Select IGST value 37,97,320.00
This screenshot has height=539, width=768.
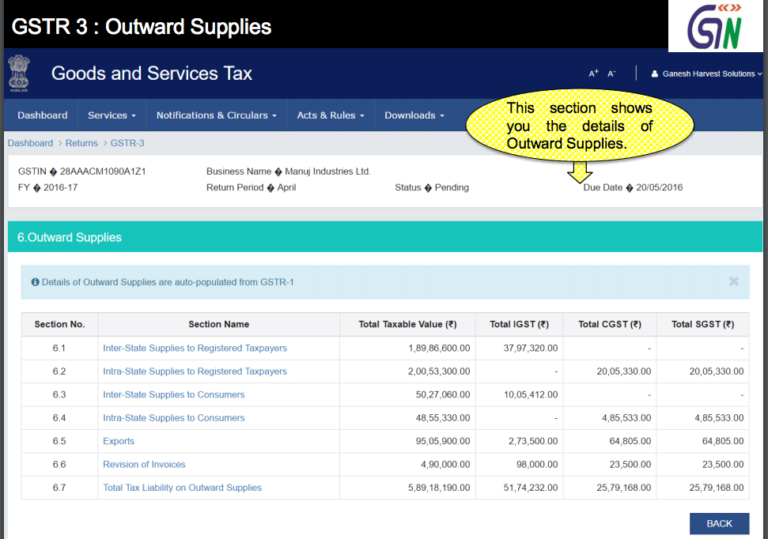(530, 348)
